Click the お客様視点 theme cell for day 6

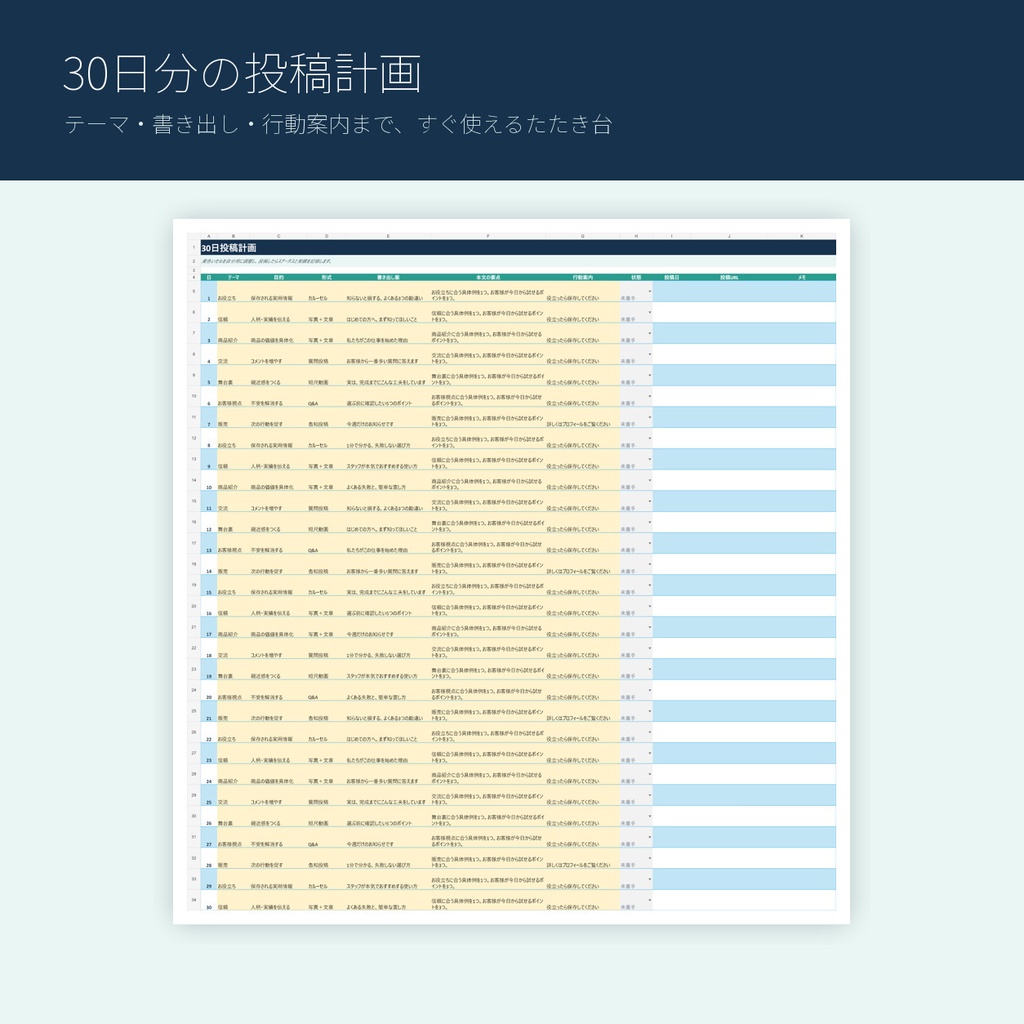(233, 396)
